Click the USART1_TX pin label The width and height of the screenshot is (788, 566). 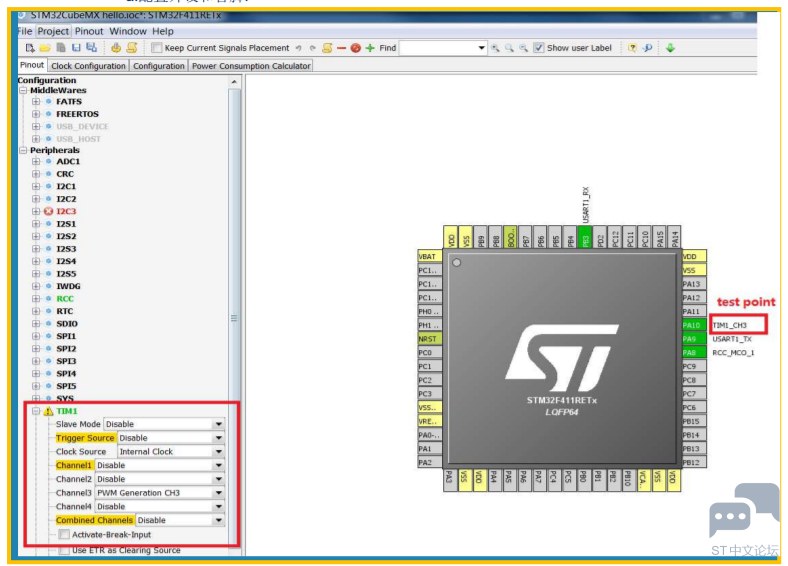tap(732, 339)
